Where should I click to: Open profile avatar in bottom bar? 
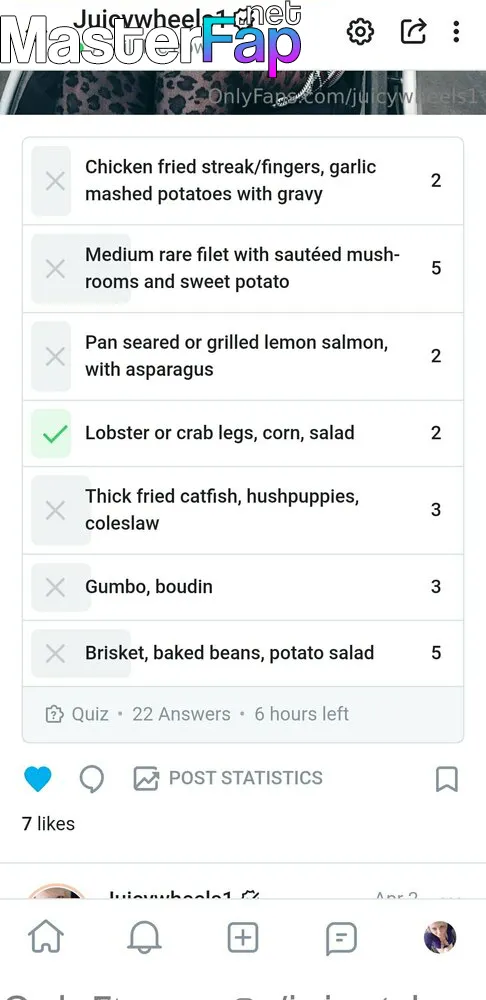click(440, 938)
